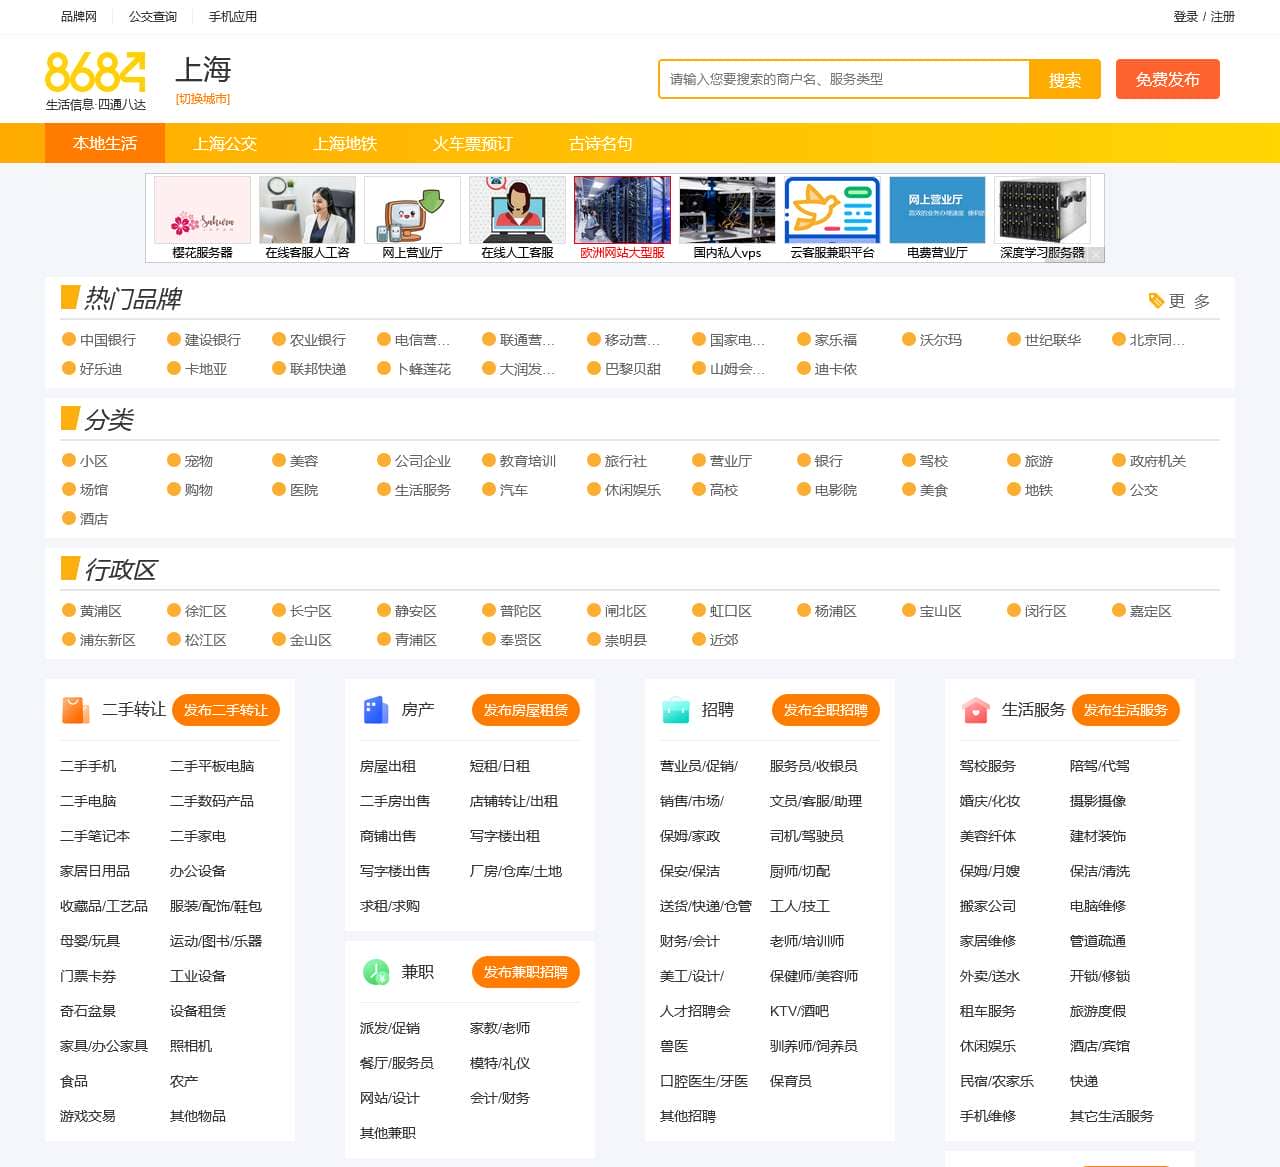Click inside the merchant search input box
This screenshot has width=1280, height=1167.
(x=845, y=79)
